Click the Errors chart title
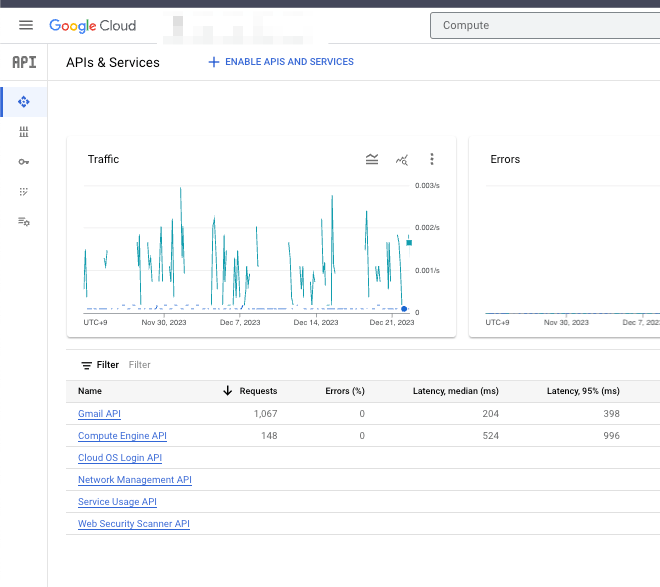 click(505, 159)
